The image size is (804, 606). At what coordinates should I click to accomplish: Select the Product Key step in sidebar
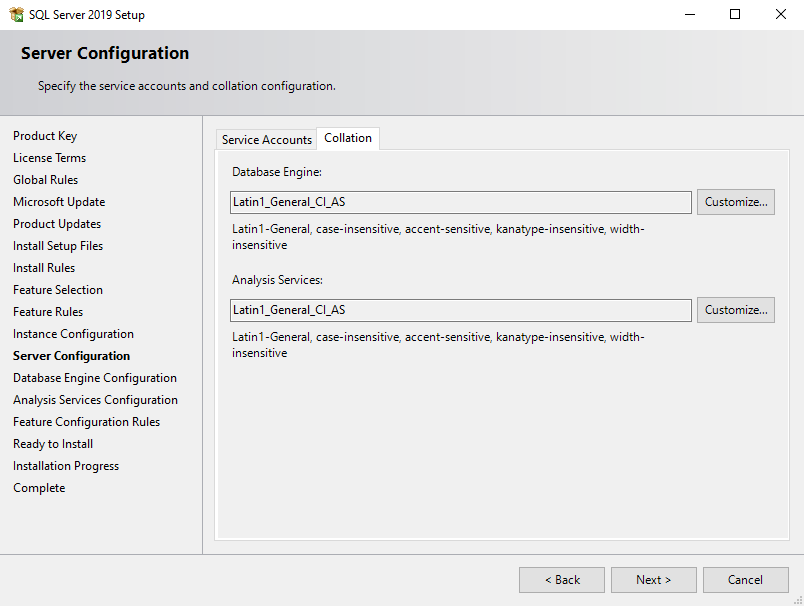pyautogui.click(x=45, y=136)
